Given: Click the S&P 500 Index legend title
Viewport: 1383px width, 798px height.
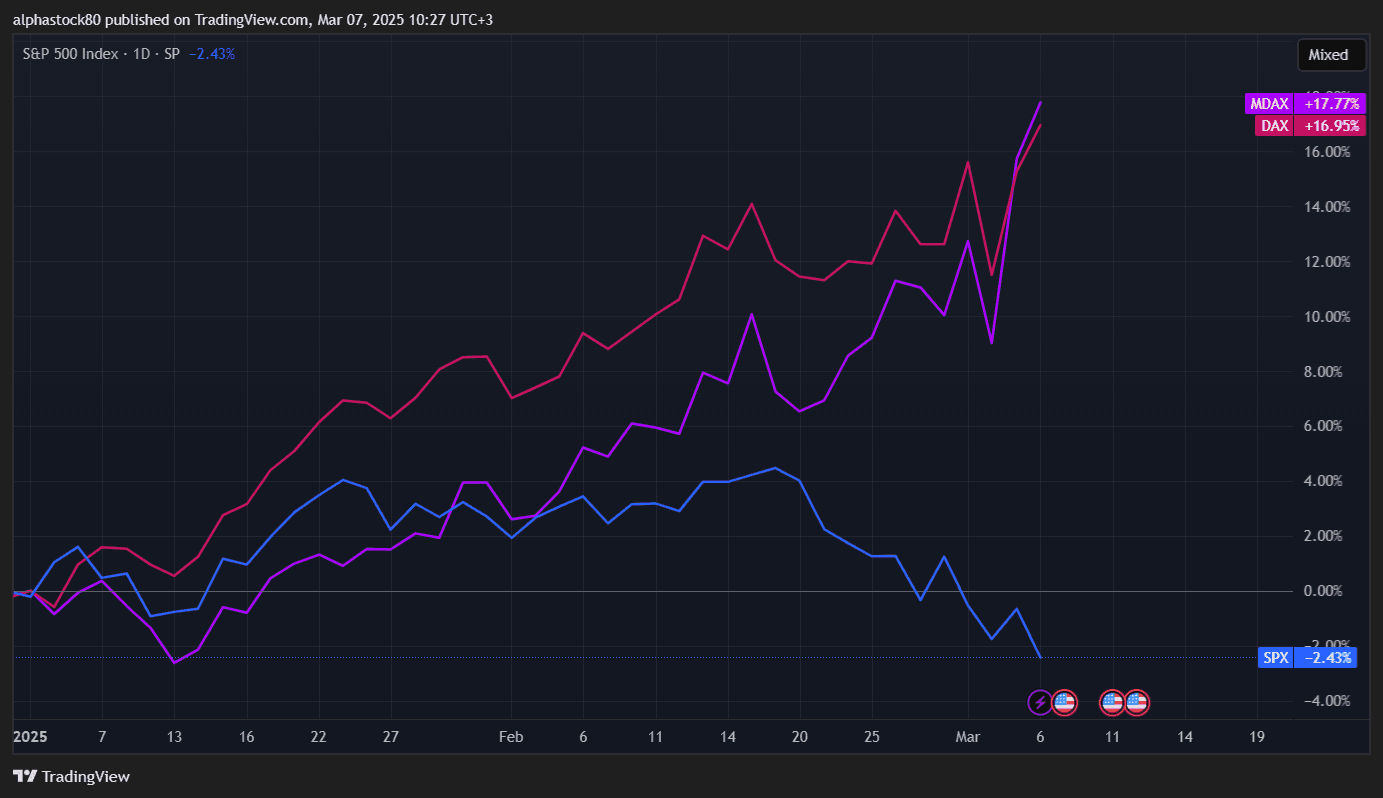Looking at the screenshot, I should pos(72,54).
